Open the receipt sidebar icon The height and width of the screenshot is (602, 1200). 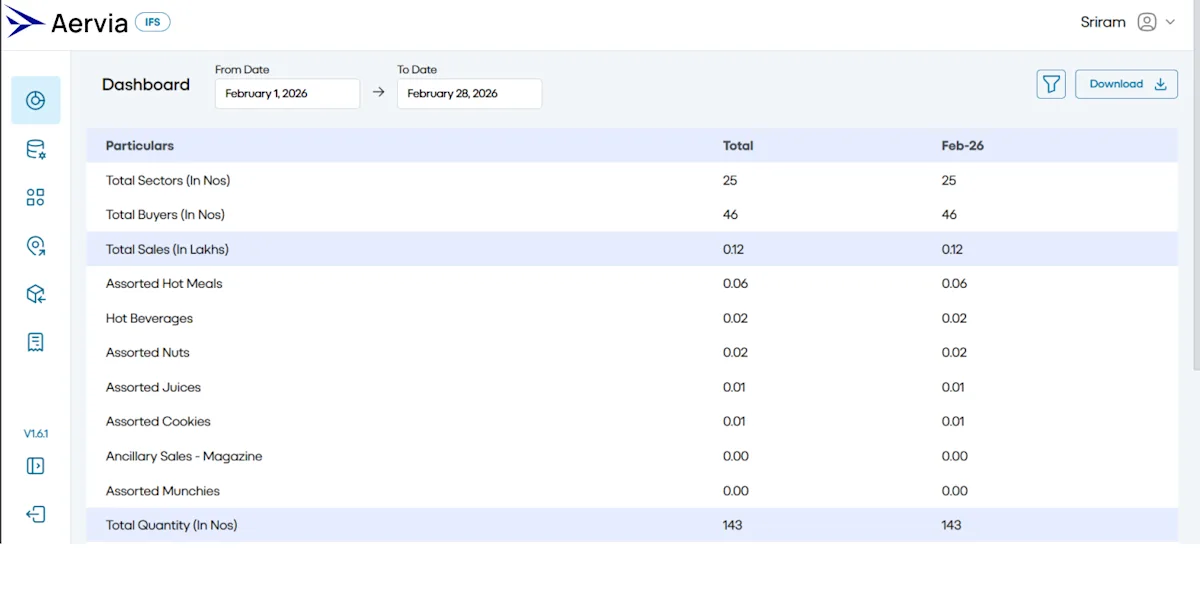click(36, 342)
